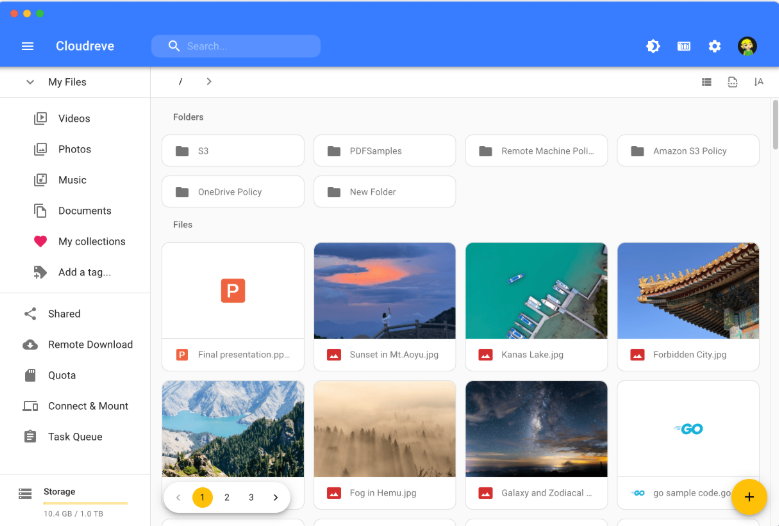Select the Kanas Lake.jpg thumbnail
Viewport: 779px width, 526px height.
[536, 290]
